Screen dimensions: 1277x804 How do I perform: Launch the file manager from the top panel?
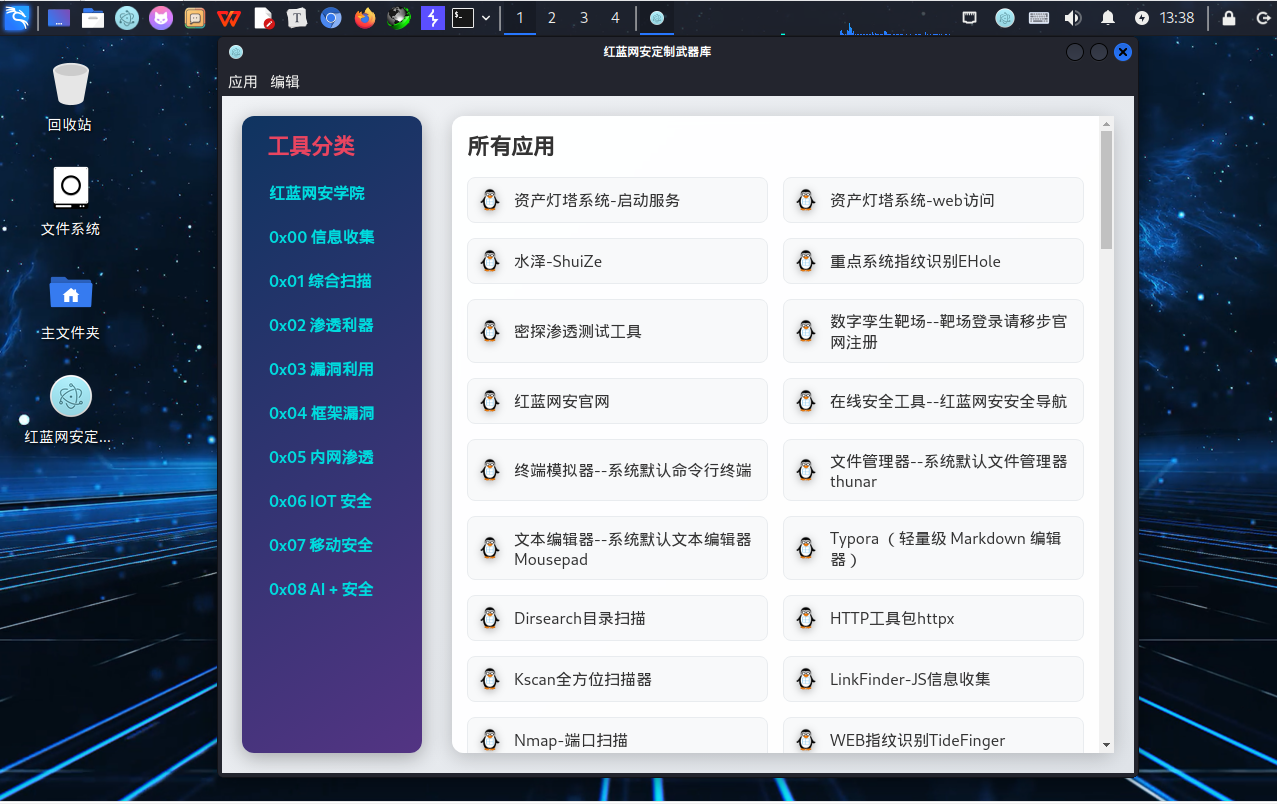(x=93, y=18)
